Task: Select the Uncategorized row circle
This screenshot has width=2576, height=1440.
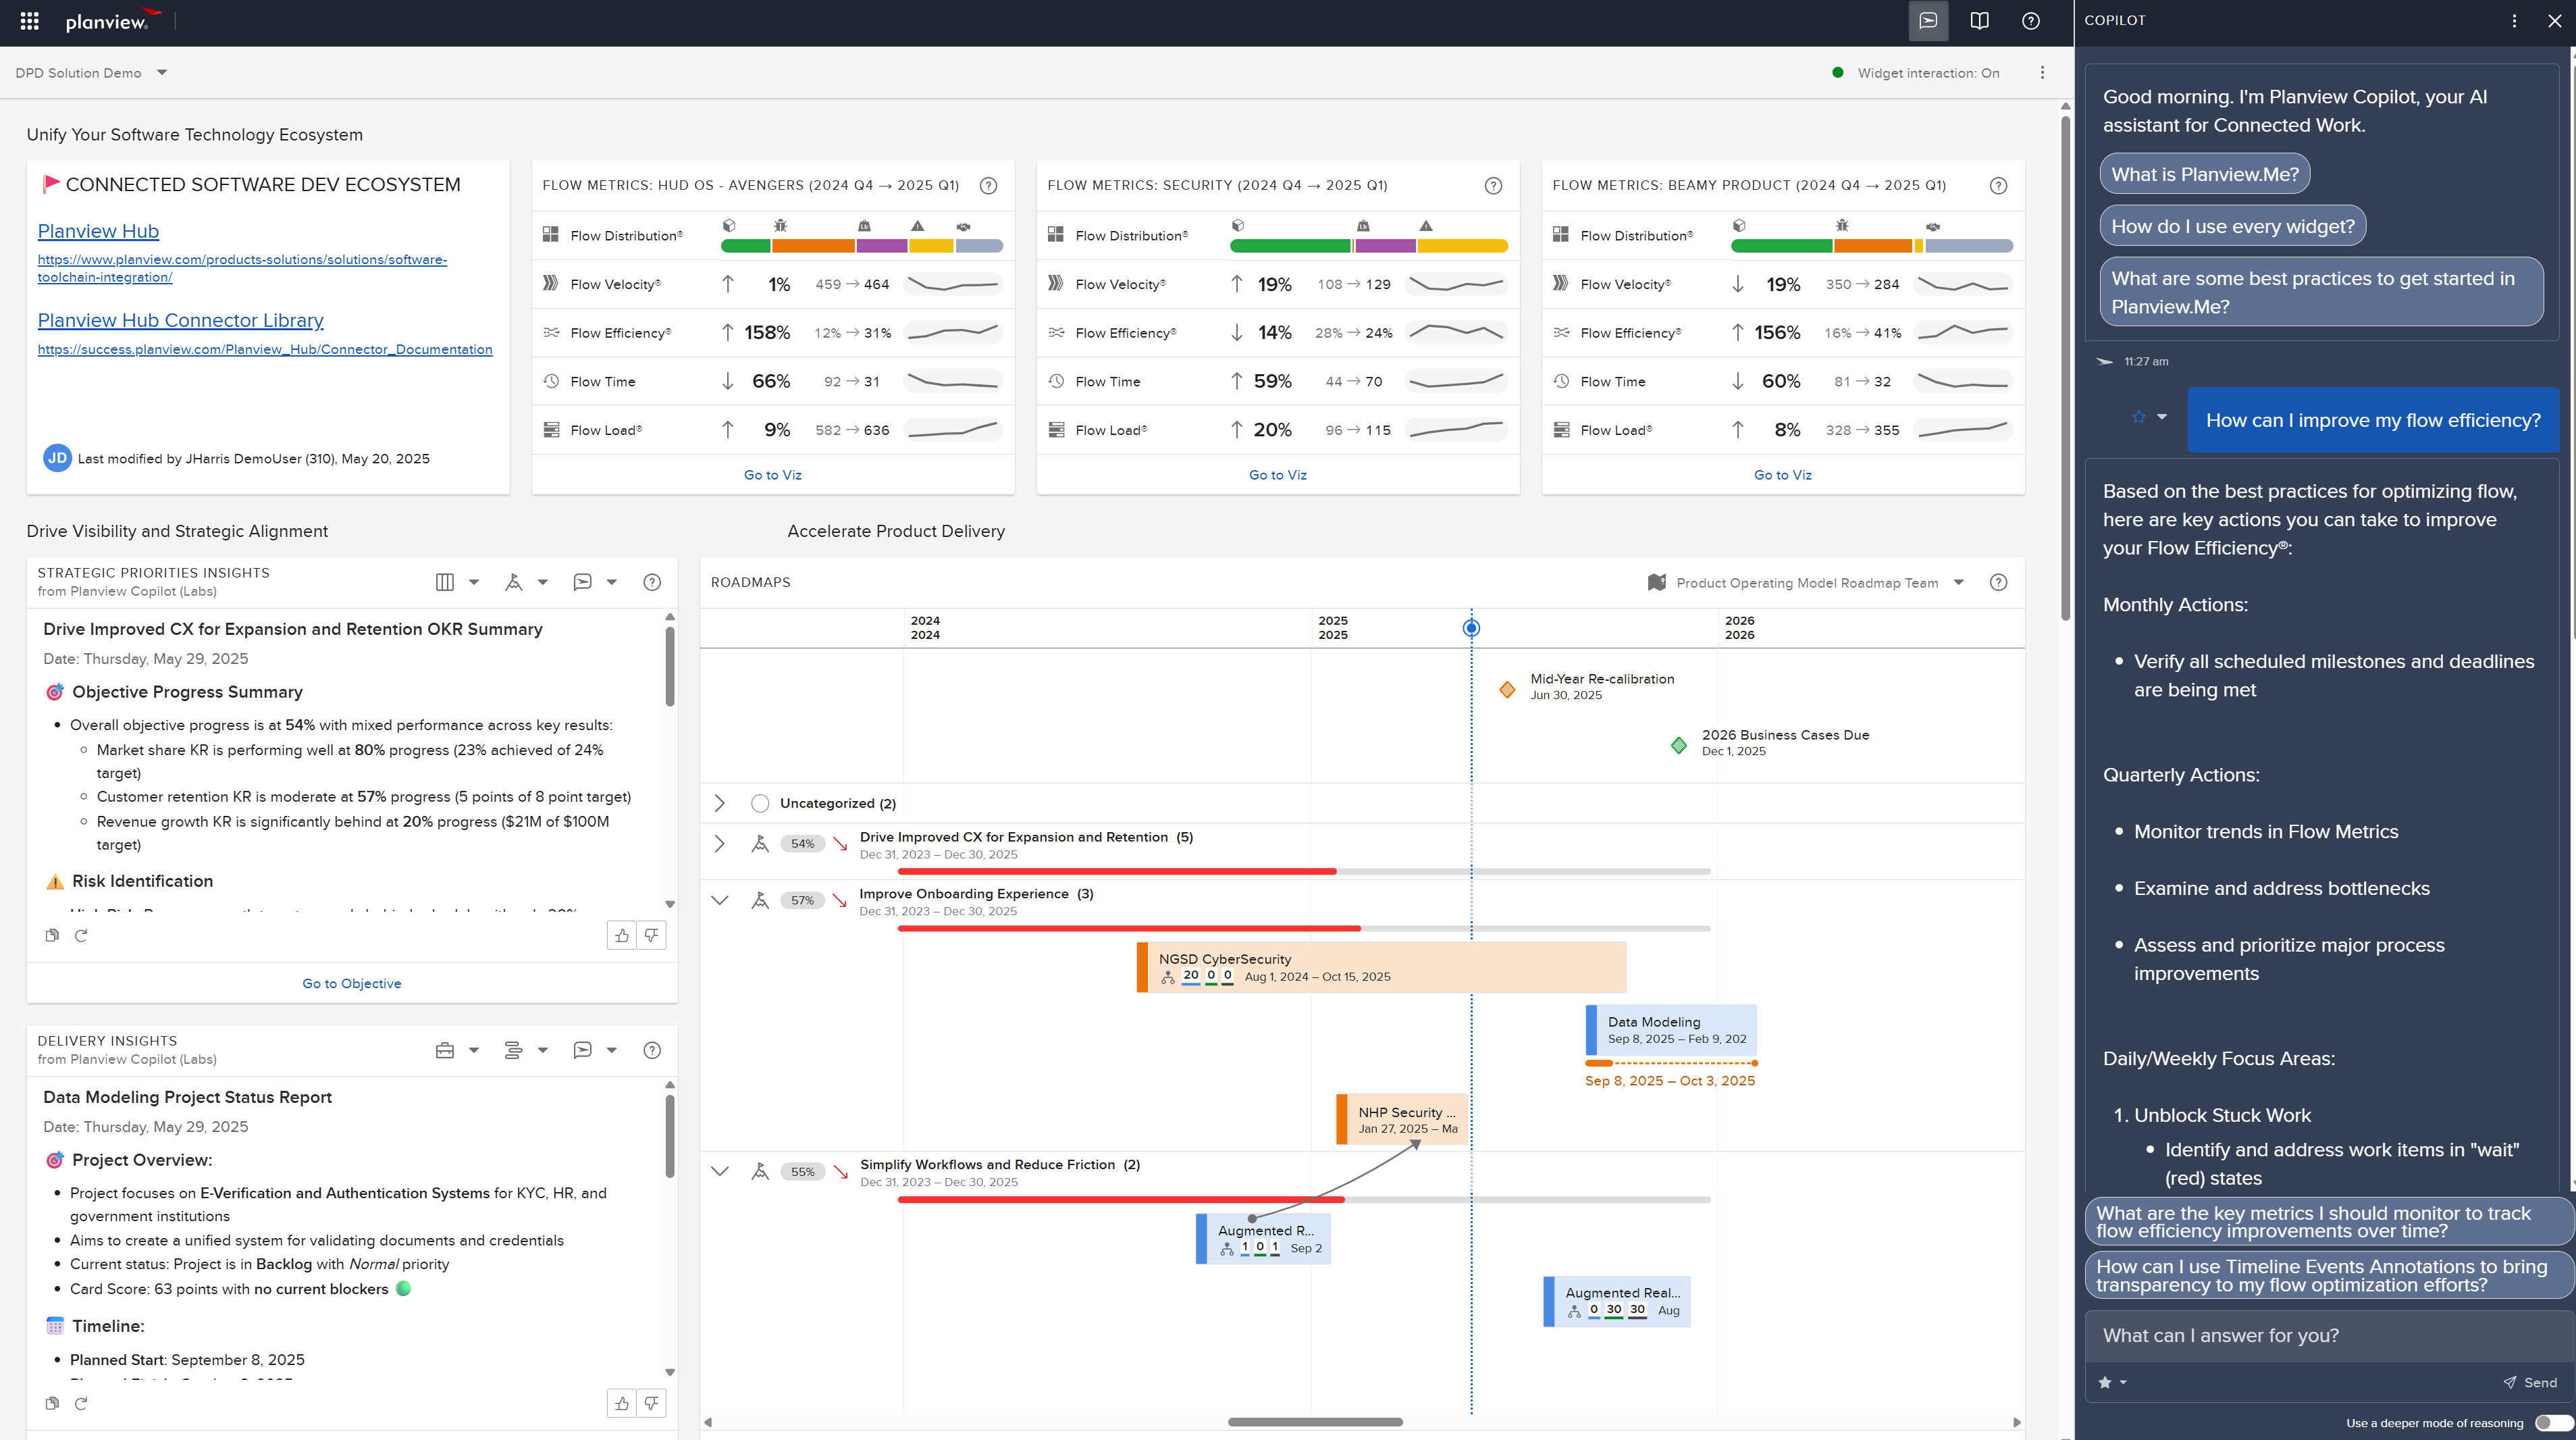Action: 760,803
